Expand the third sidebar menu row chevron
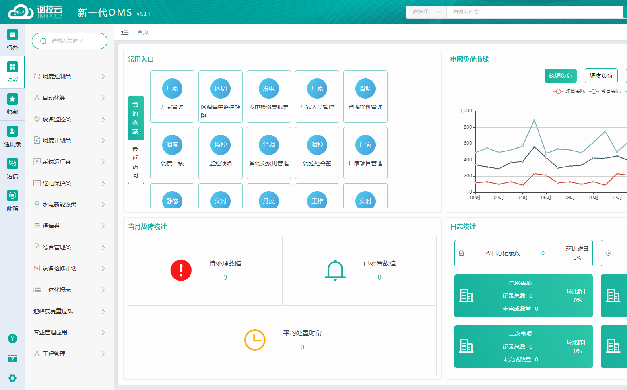The width and height of the screenshot is (627, 390). click(103, 119)
